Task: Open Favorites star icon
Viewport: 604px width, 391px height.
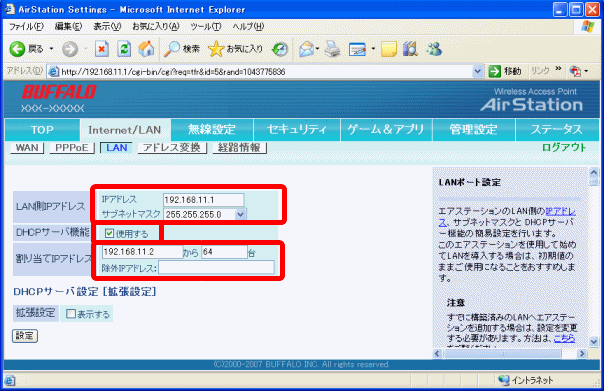Action: point(216,49)
